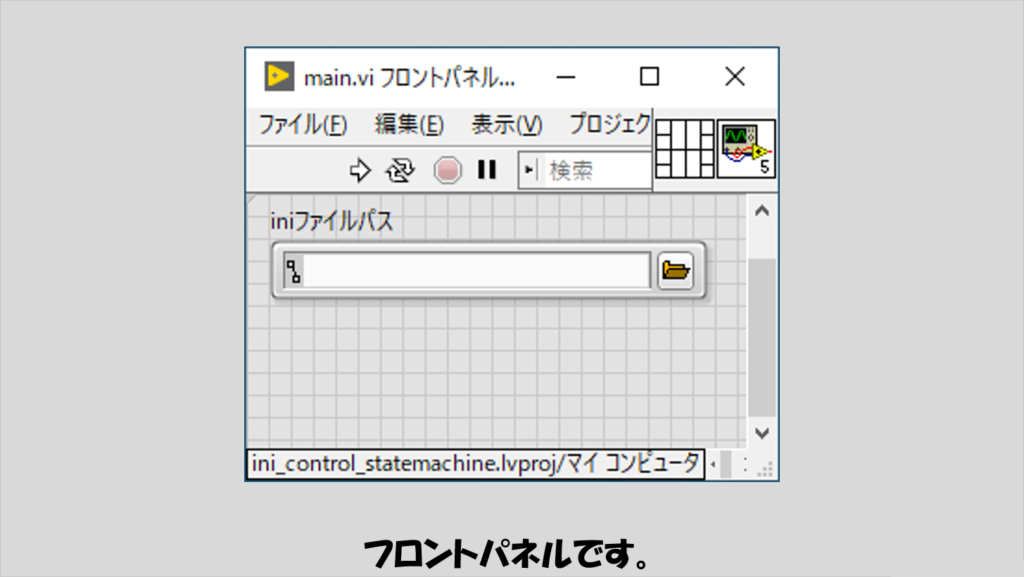Click the ini_control_statemachine.lvproj status bar label
1024x577 pixels.
475,465
